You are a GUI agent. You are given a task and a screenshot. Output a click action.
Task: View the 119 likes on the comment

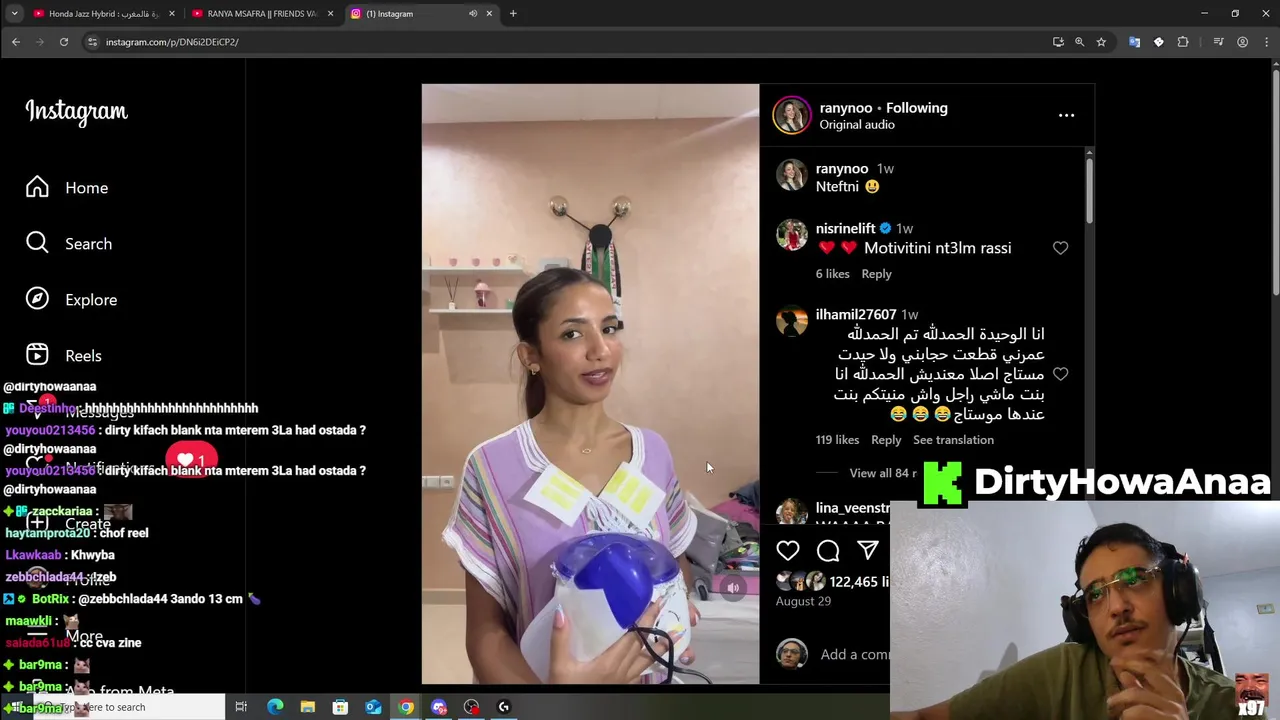[x=837, y=440]
